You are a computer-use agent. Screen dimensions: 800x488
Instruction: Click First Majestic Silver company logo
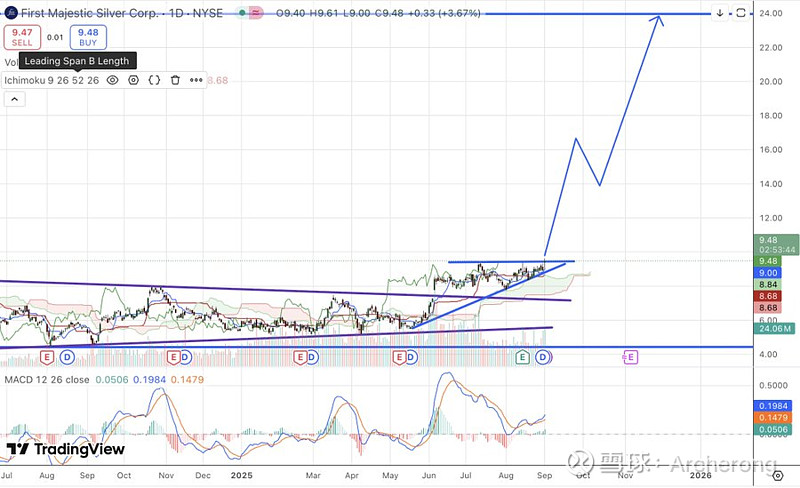10,13
